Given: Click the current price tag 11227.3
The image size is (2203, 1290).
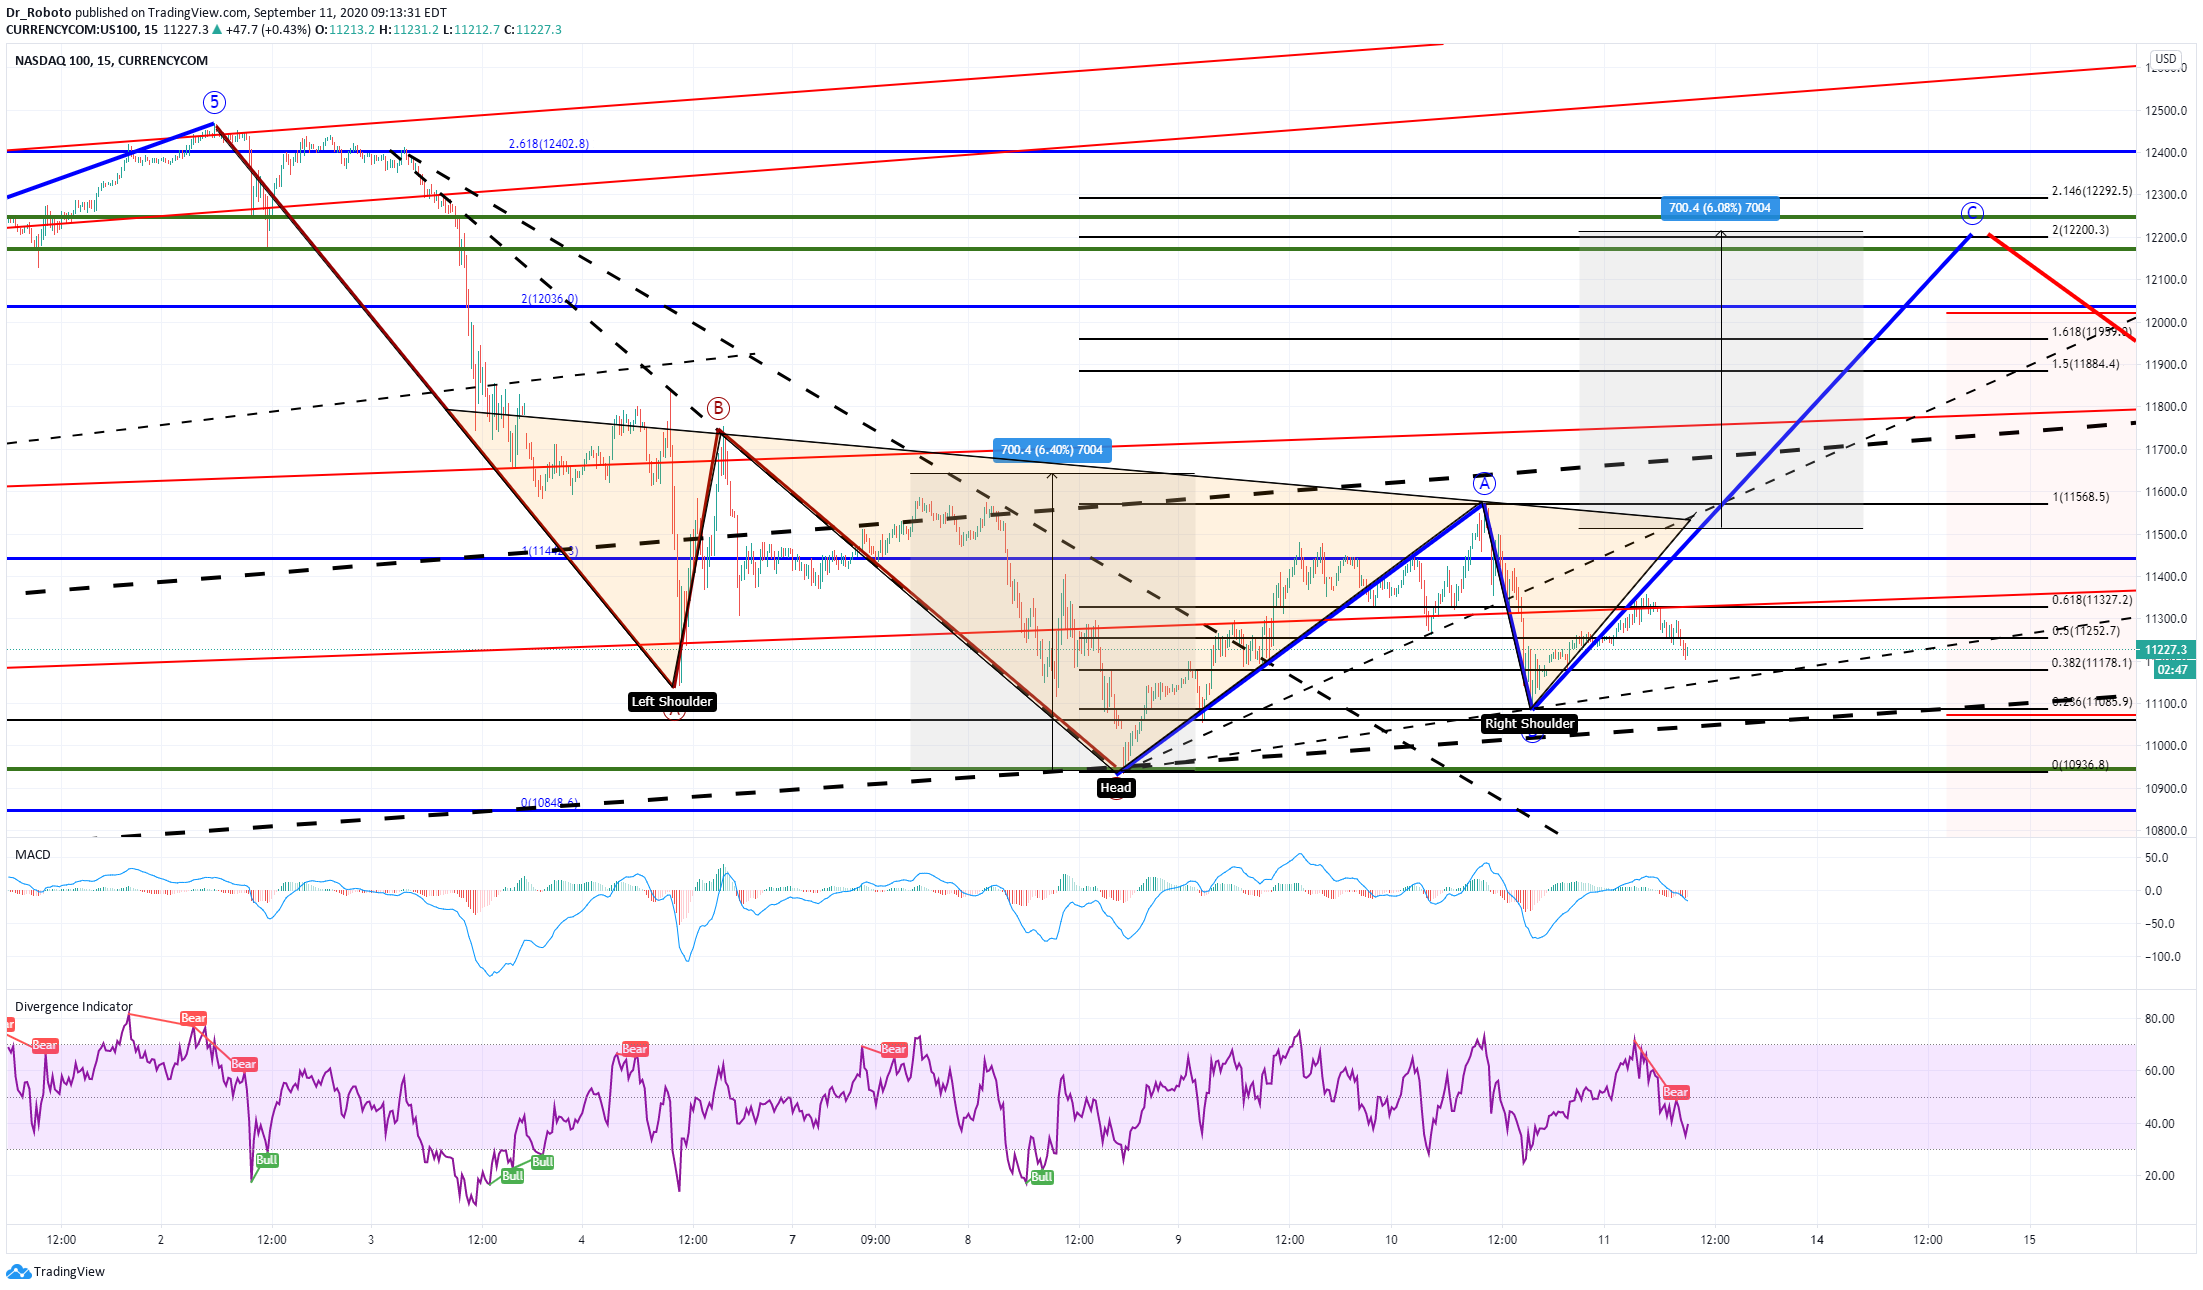Looking at the screenshot, I should pyautogui.click(x=2165, y=650).
